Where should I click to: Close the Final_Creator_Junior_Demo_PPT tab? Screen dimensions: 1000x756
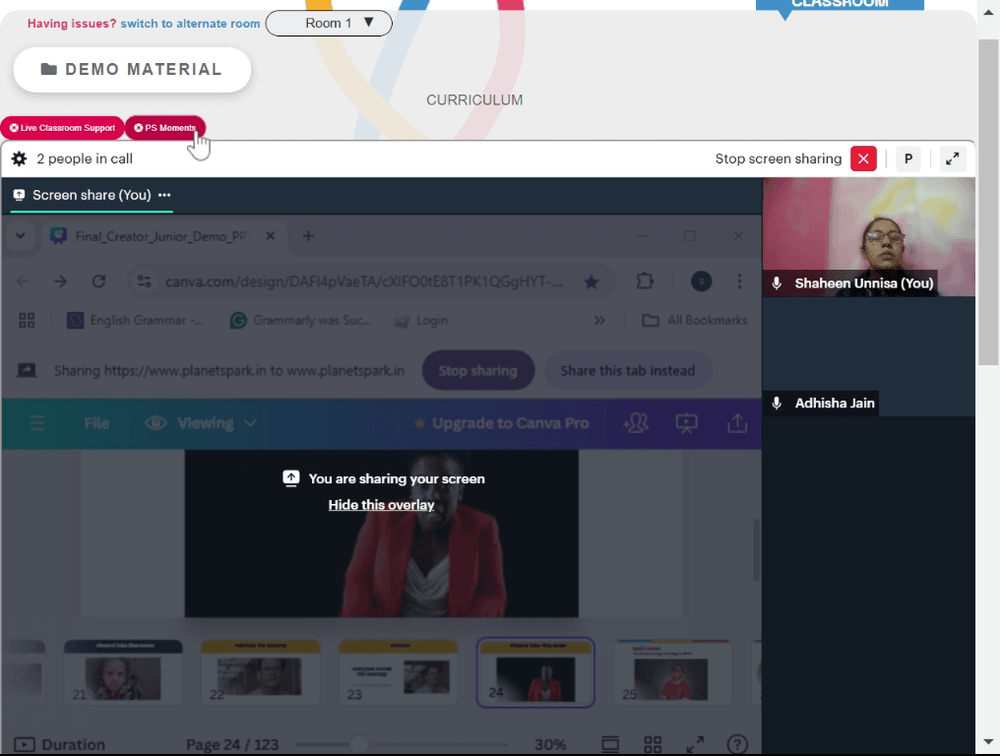coord(270,236)
